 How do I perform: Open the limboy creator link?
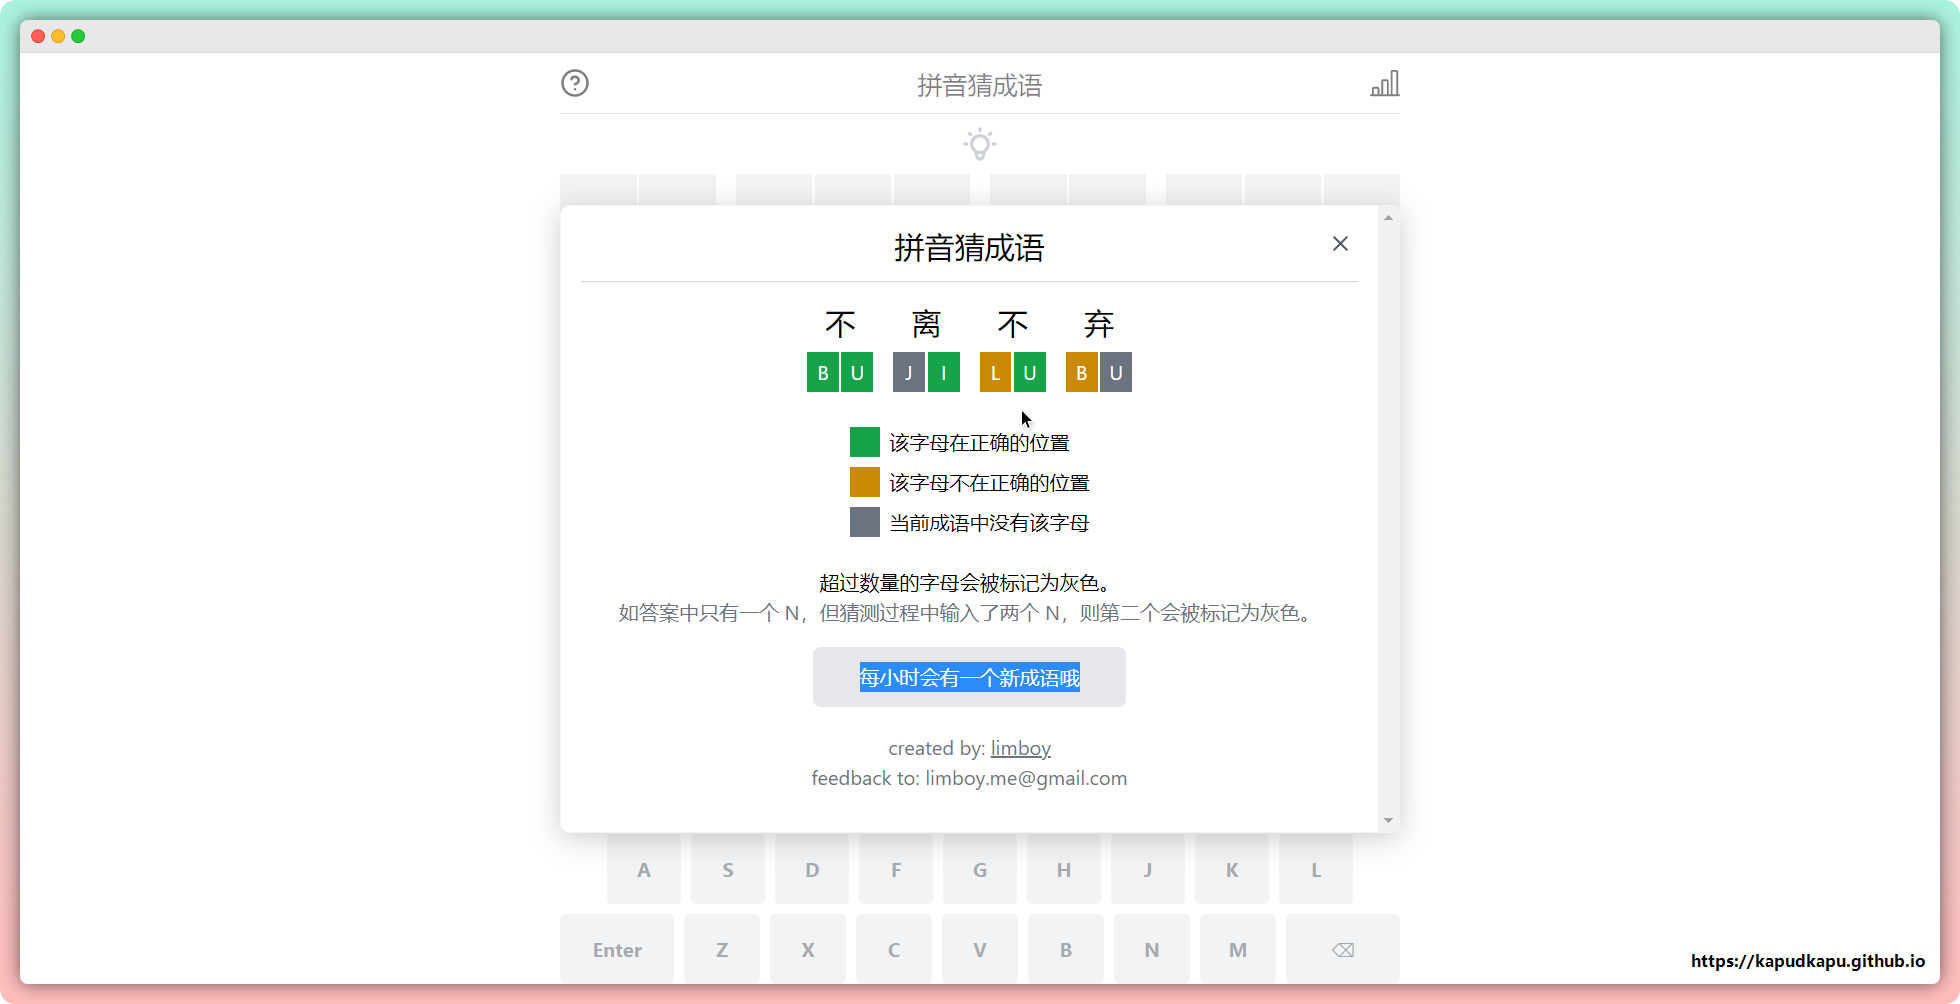point(1020,748)
